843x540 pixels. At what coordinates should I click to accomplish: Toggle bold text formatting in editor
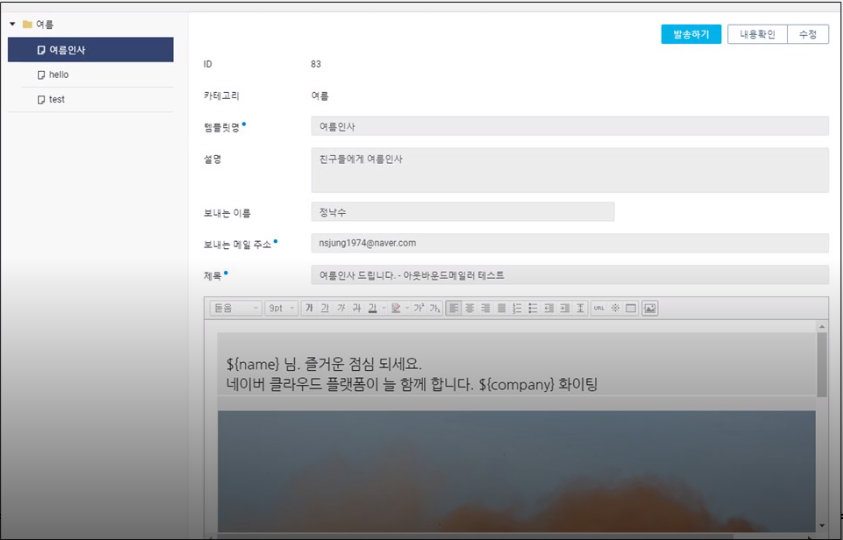309,308
